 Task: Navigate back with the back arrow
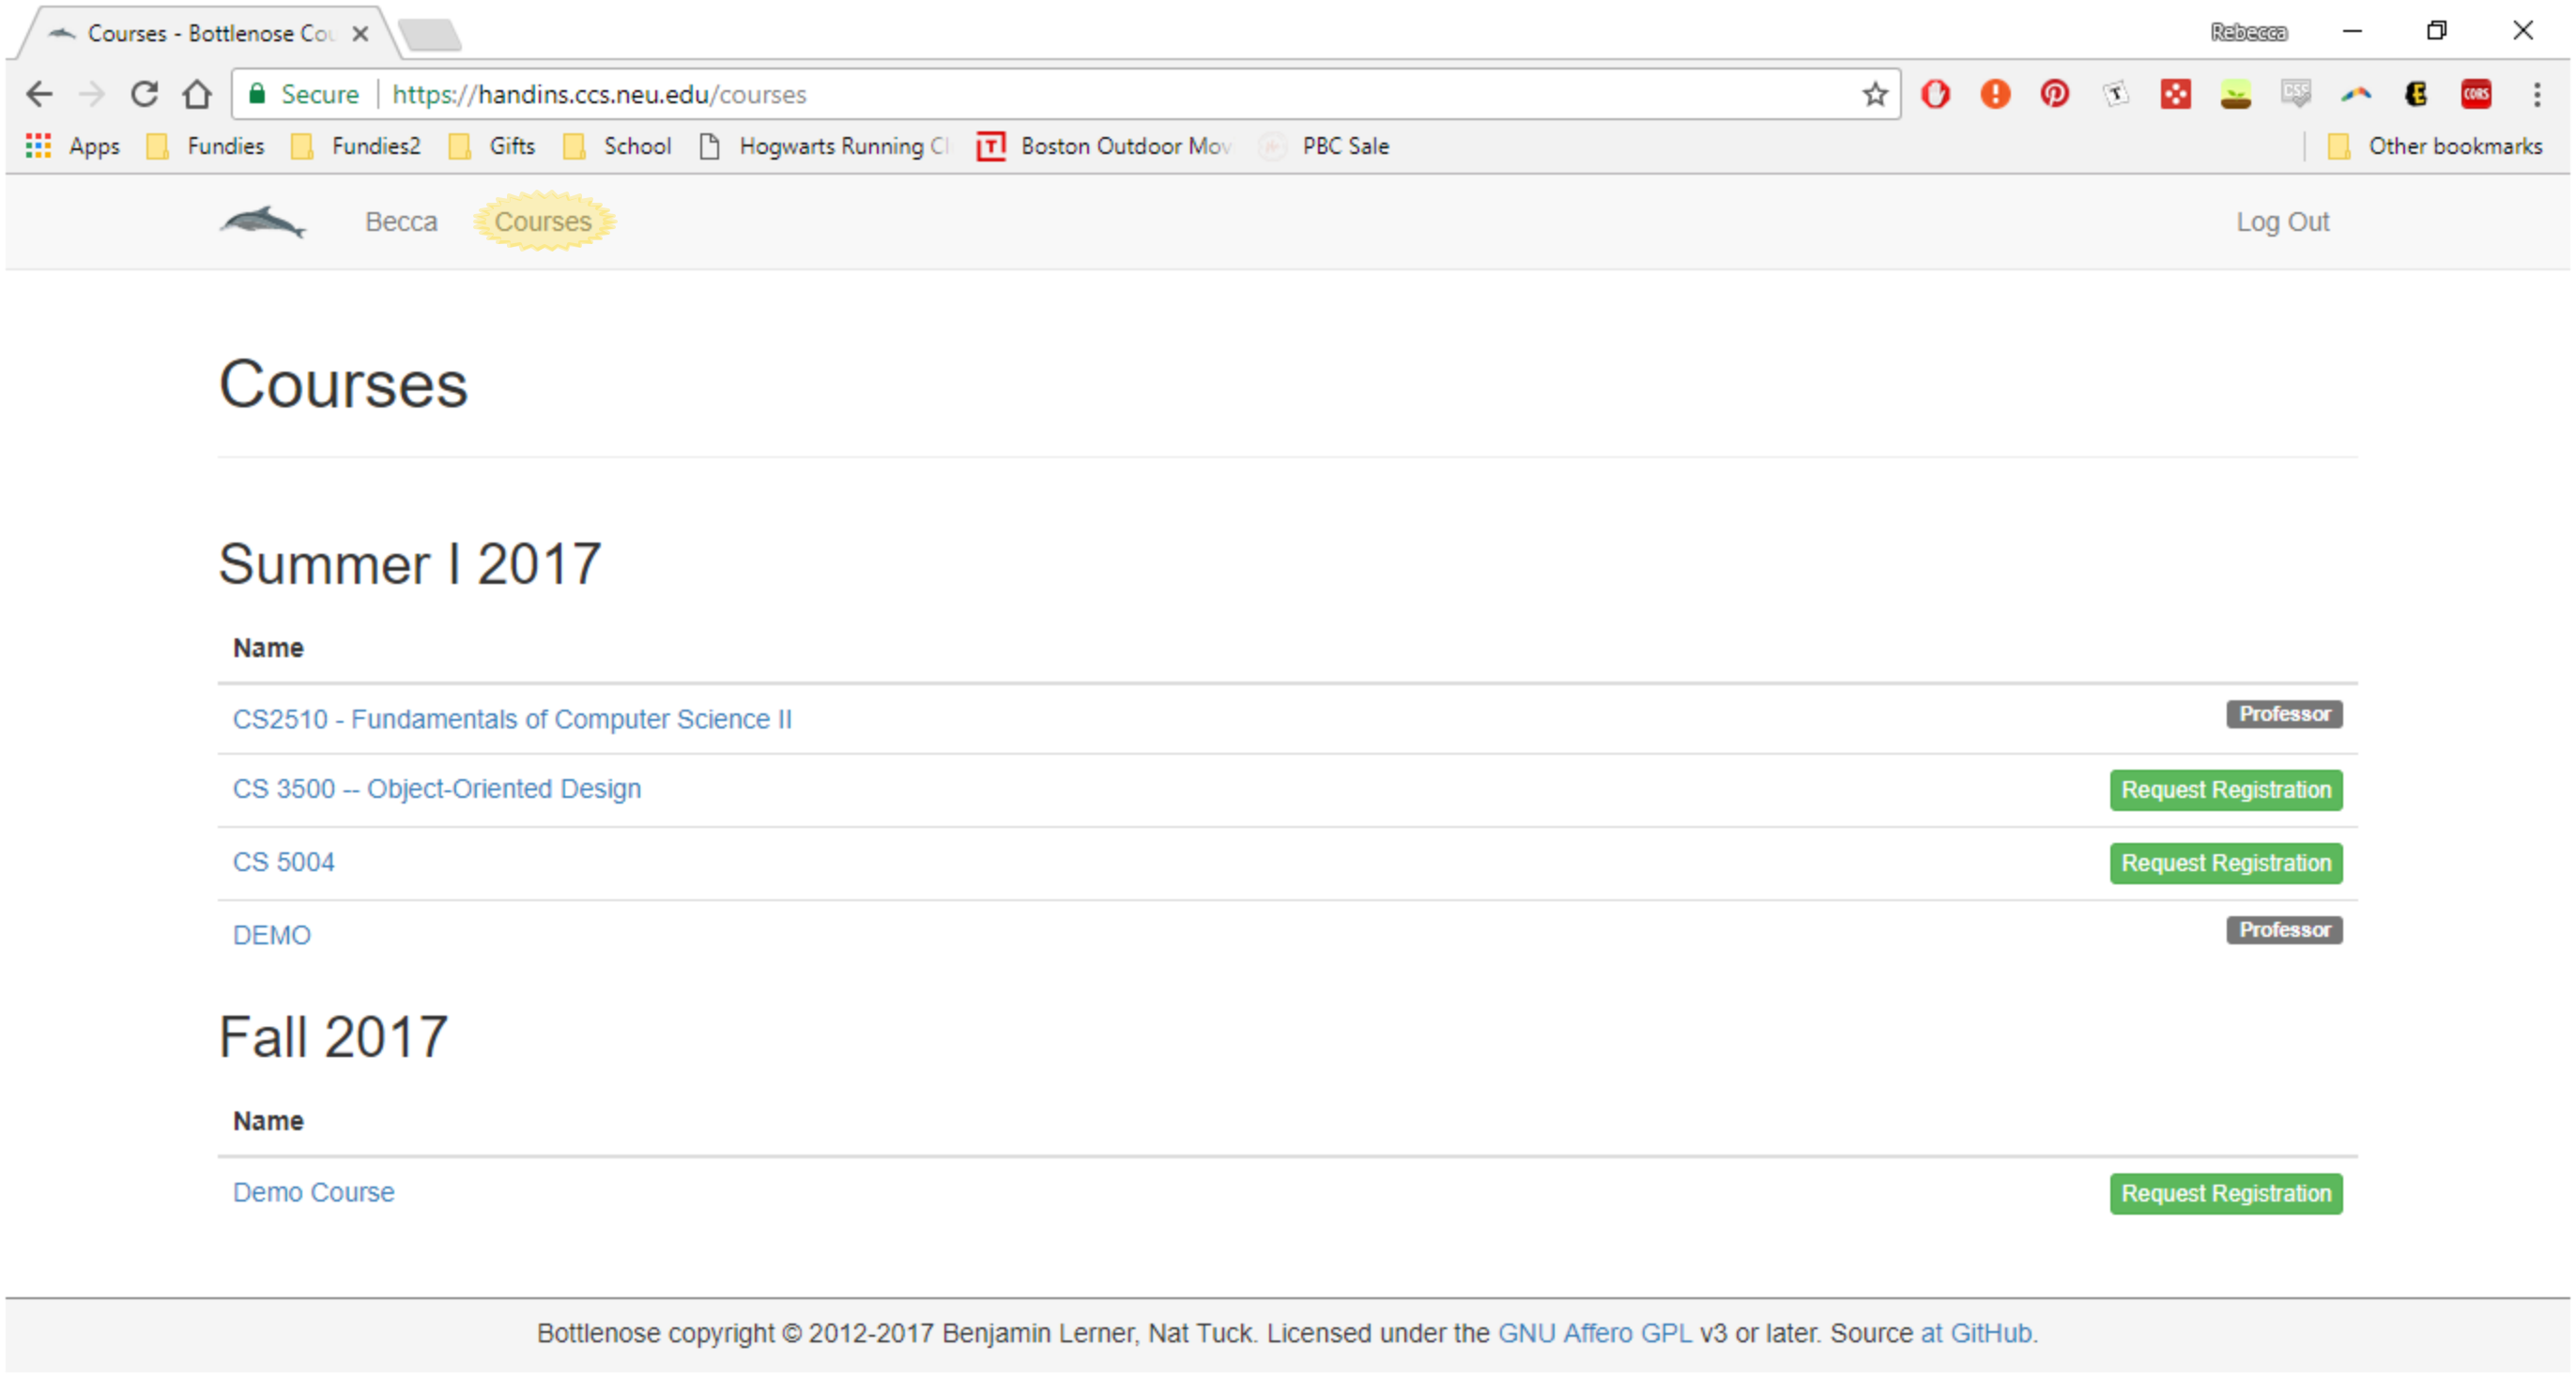pyautogui.click(x=39, y=94)
